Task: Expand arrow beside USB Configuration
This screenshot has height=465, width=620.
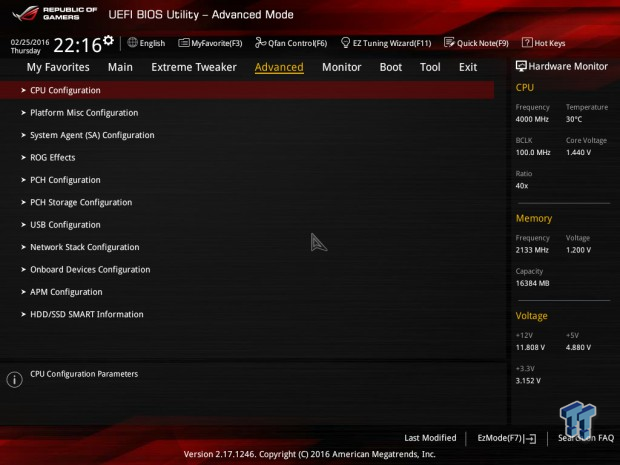Action: (x=23, y=225)
